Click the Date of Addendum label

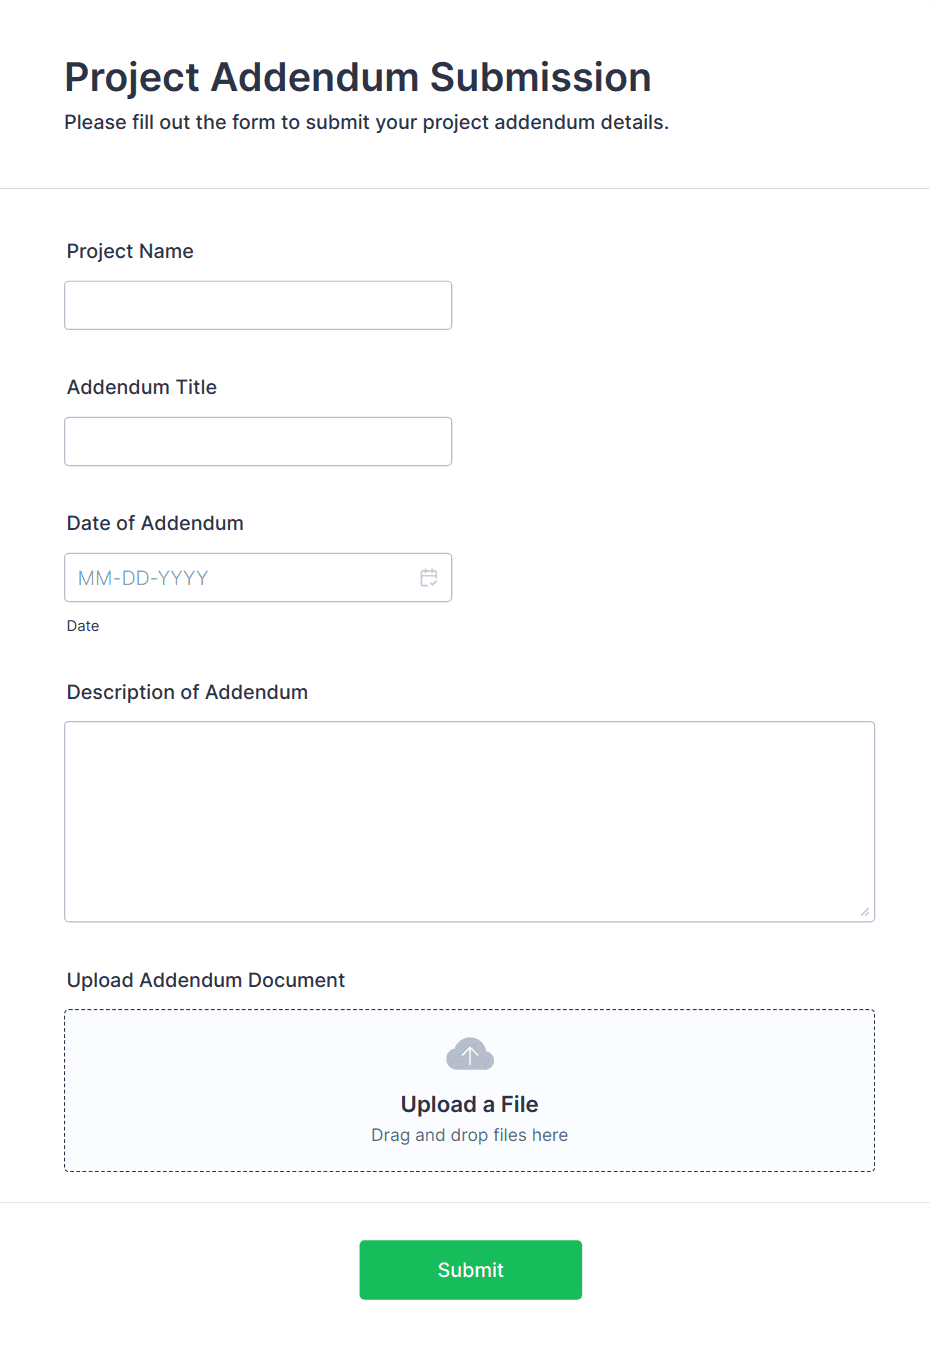(x=155, y=523)
